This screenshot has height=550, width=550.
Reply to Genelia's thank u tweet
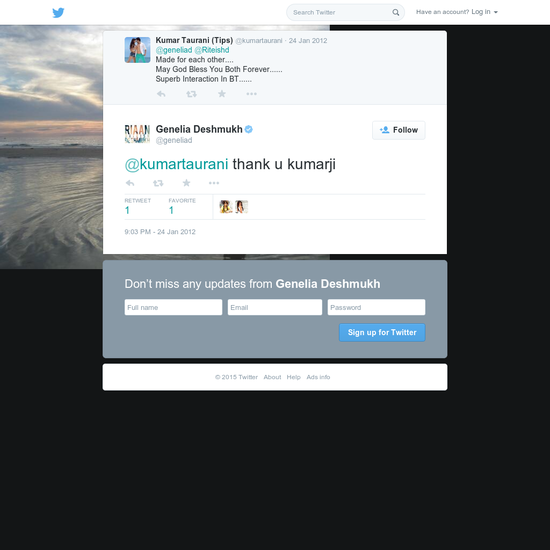point(130,183)
